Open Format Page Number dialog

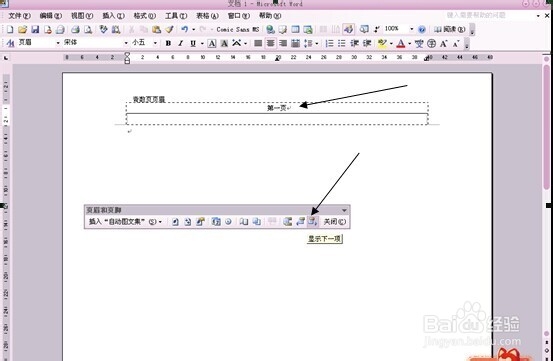[x=201, y=222]
